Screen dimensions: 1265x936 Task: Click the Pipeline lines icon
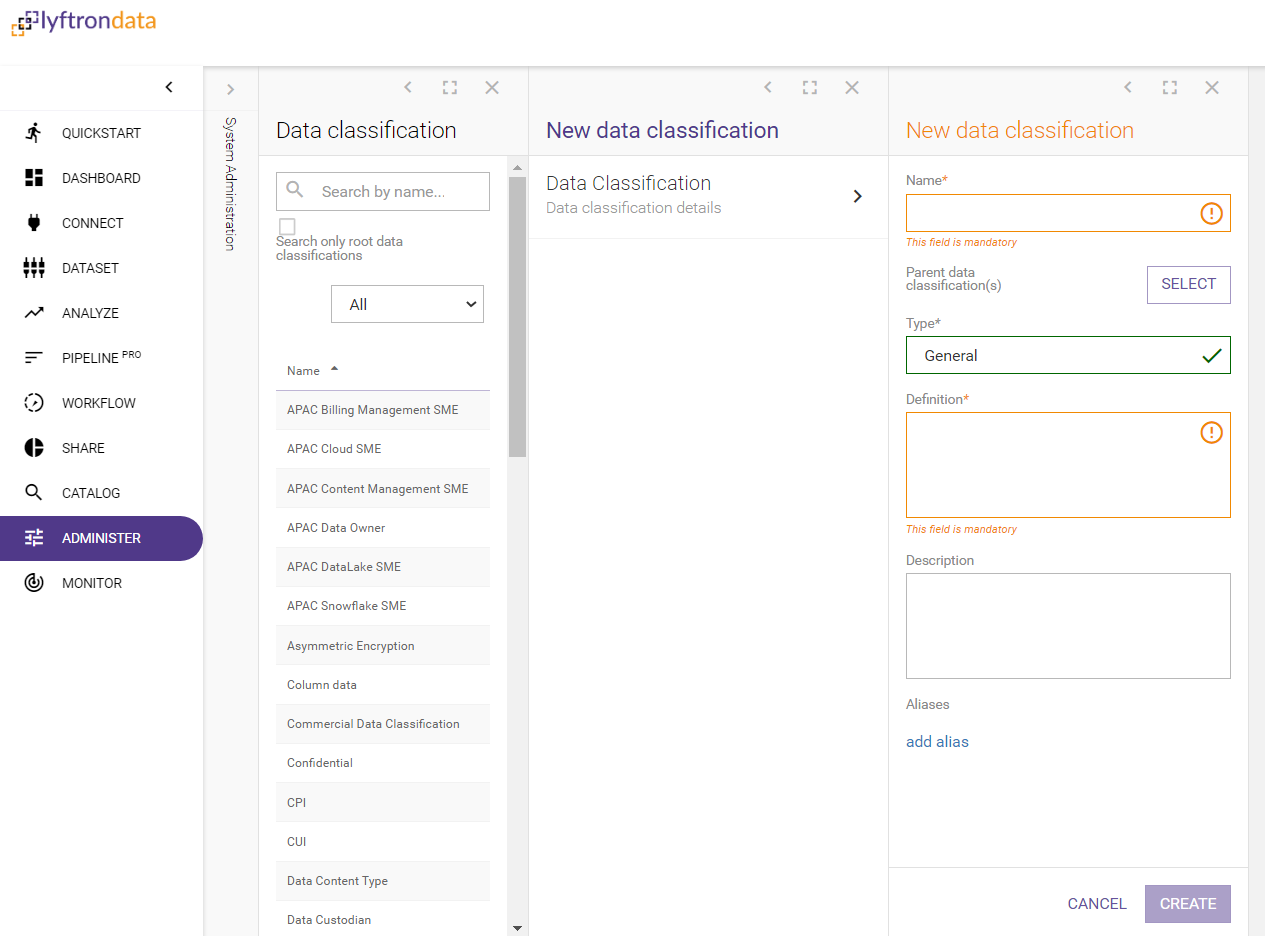tap(34, 358)
